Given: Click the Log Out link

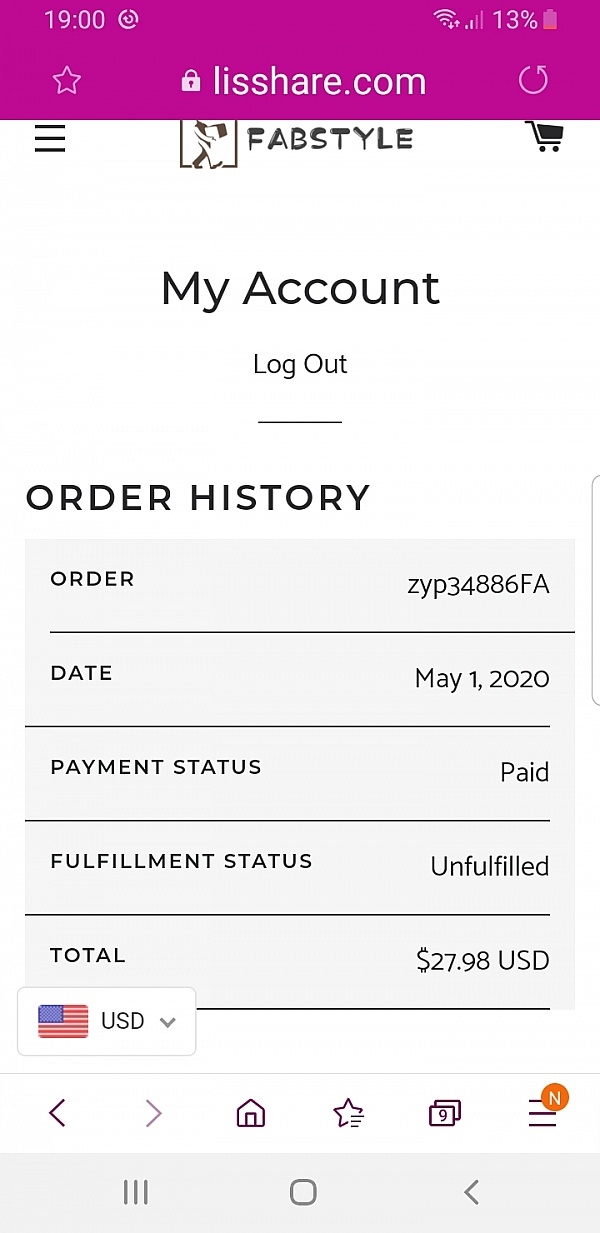Looking at the screenshot, I should click(299, 364).
